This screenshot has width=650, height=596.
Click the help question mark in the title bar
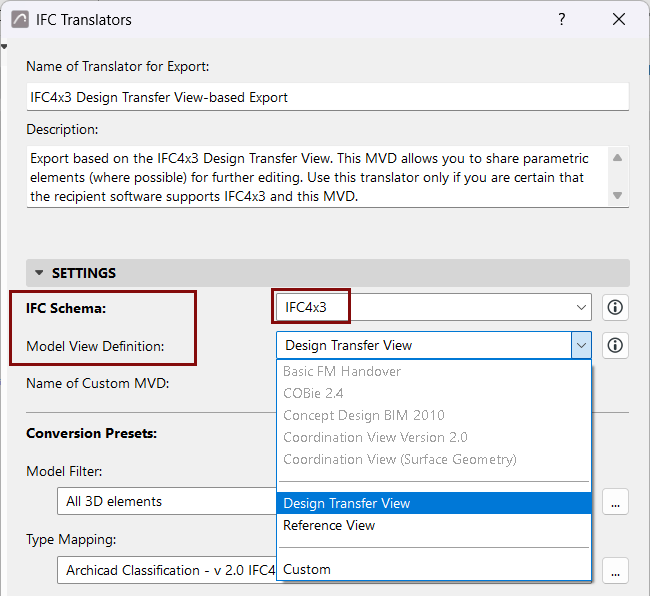tap(561, 19)
